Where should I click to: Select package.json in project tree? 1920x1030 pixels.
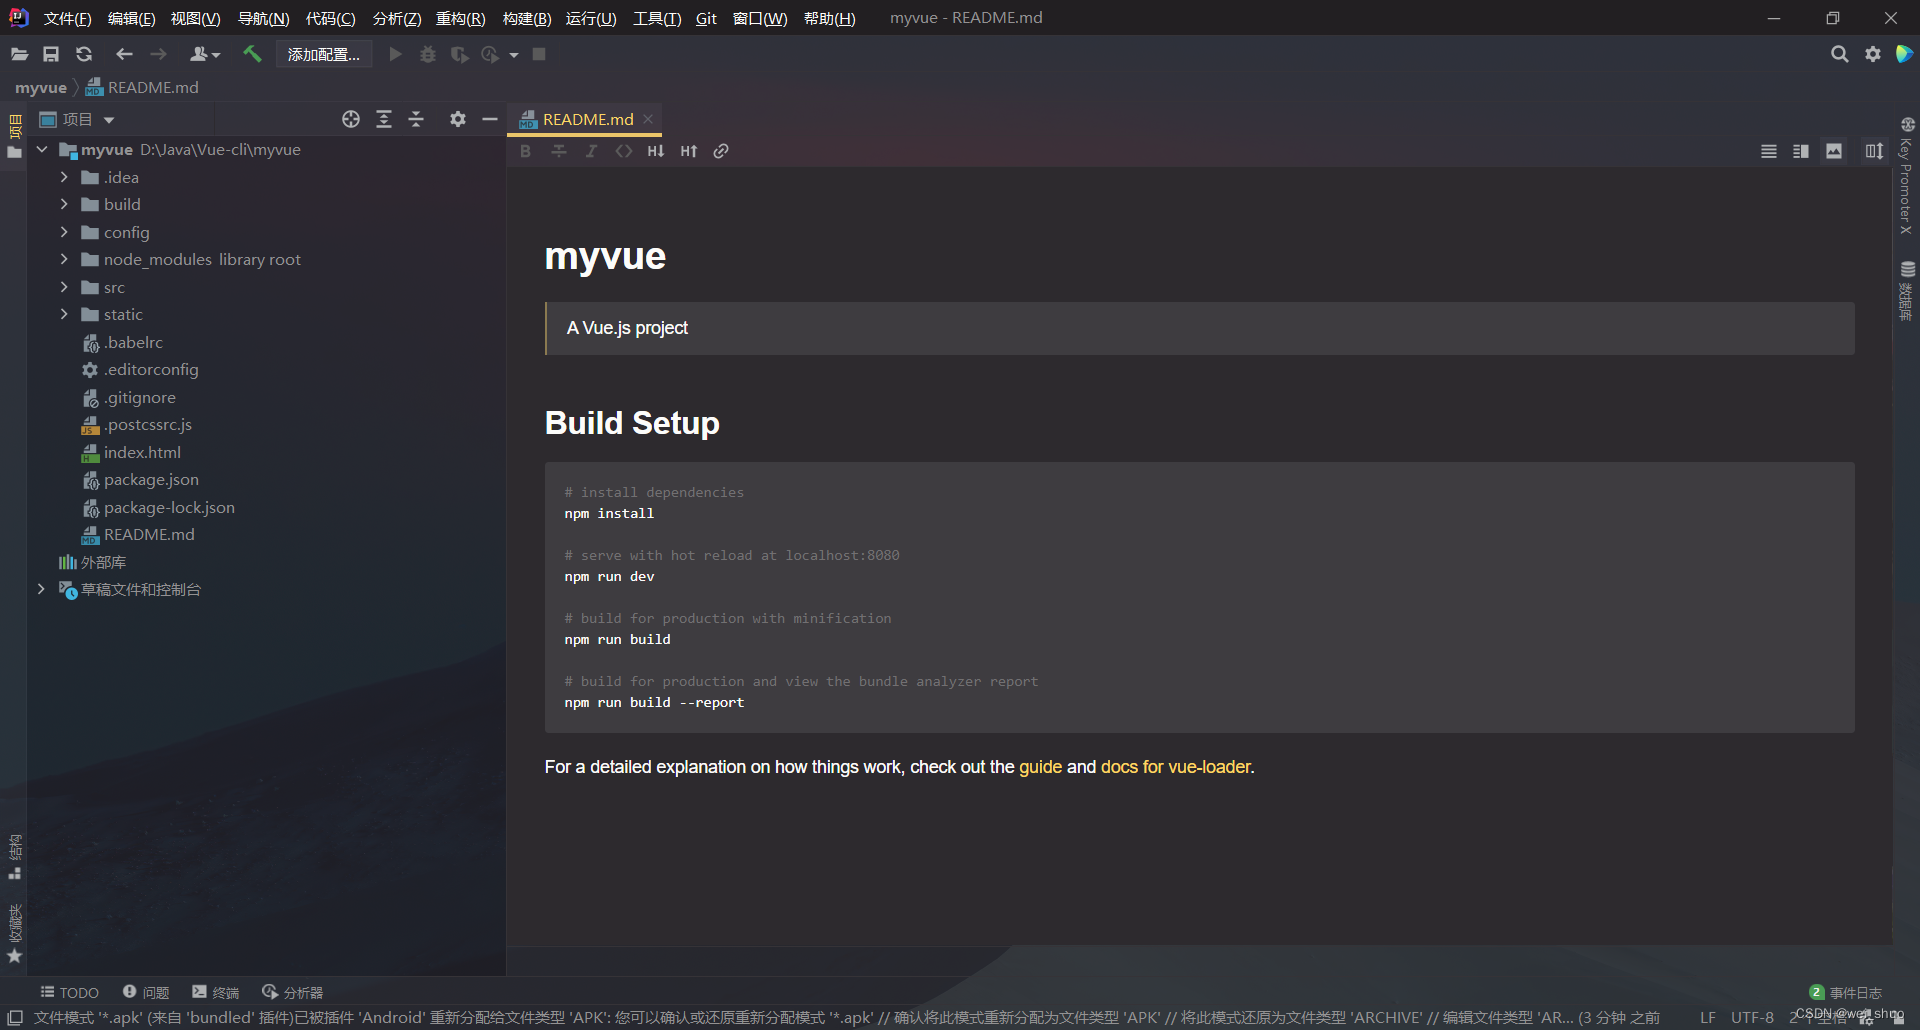click(x=151, y=480)
